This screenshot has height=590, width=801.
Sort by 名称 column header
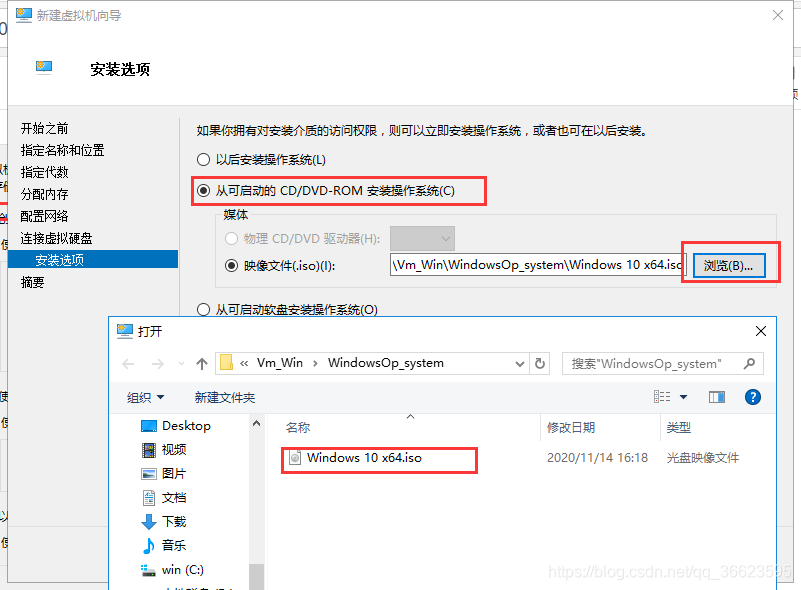298,428
